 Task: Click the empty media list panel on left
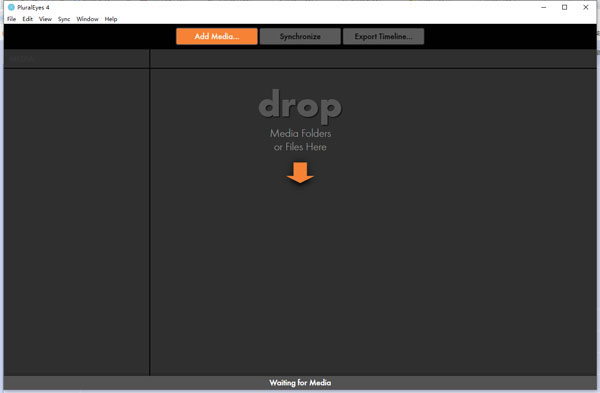point(77,222)
